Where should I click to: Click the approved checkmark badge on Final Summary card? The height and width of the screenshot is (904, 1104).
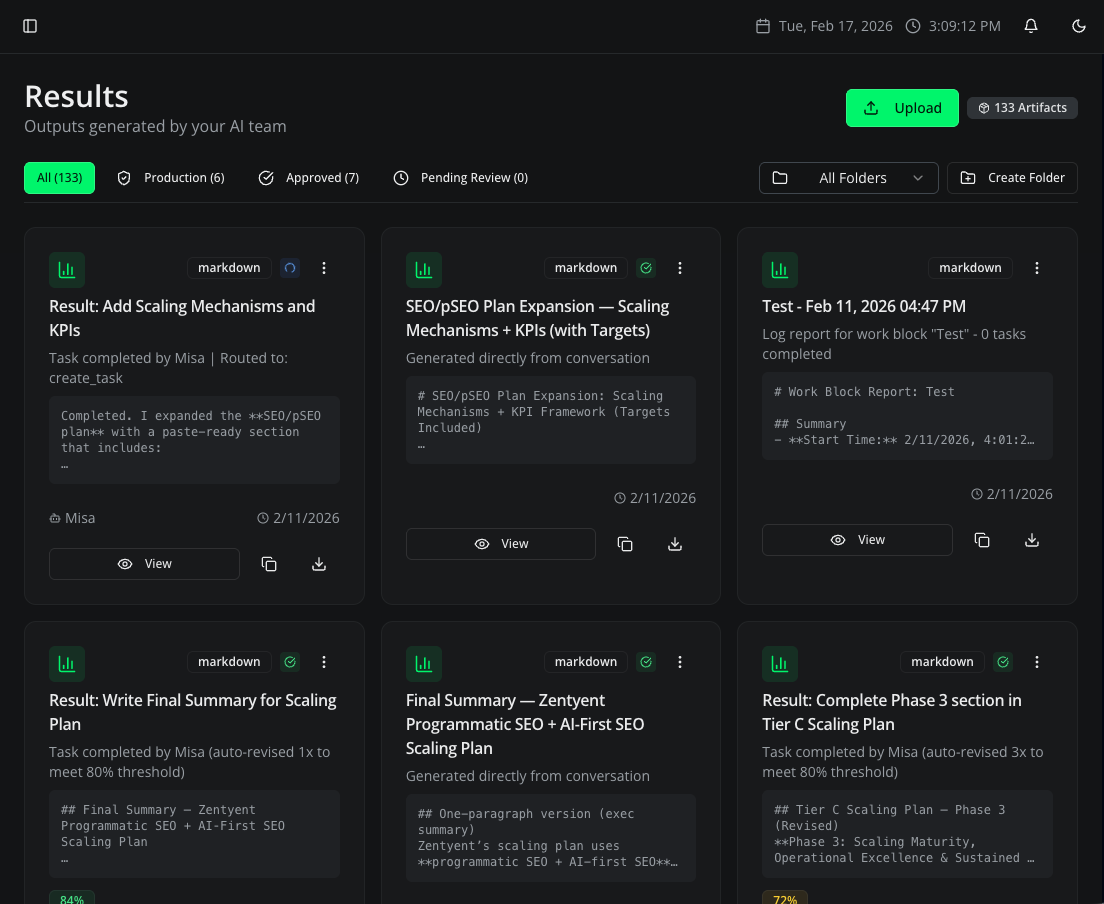coord(646,662)
